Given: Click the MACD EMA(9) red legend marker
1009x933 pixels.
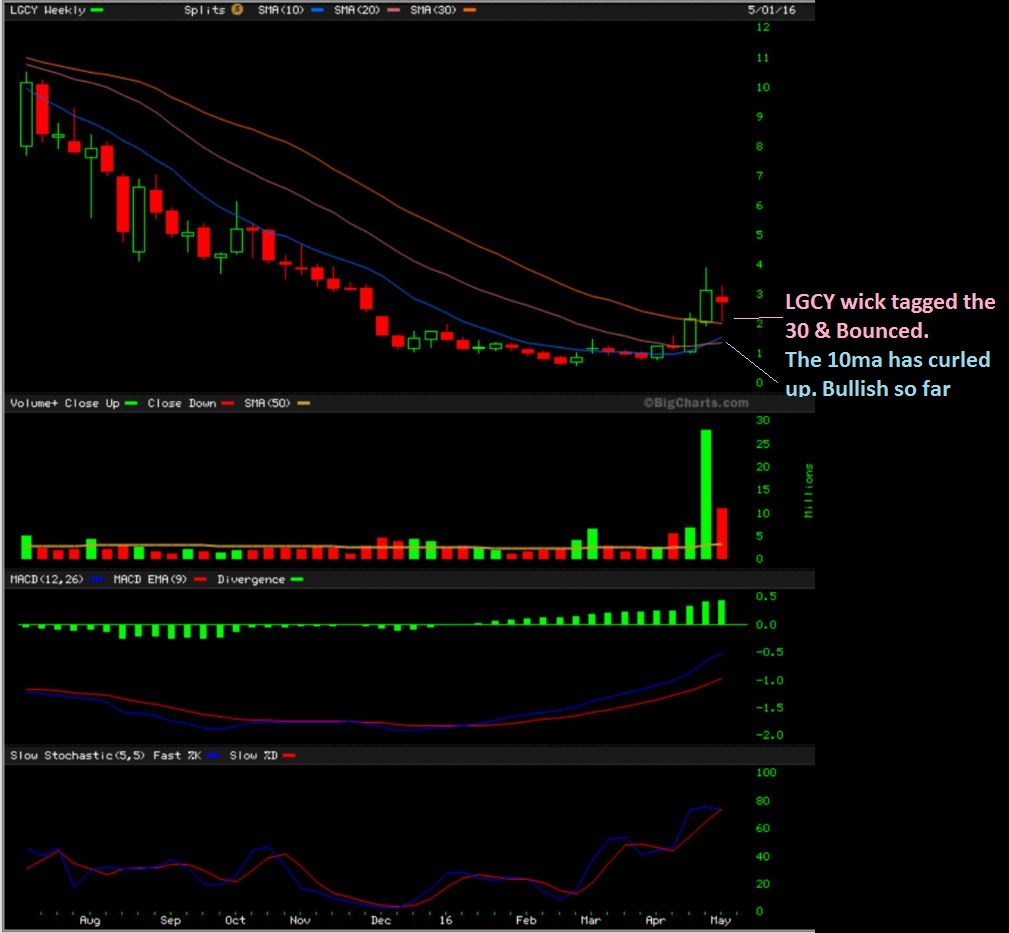Looking at the screenshot, I should (x=200, y=579).
